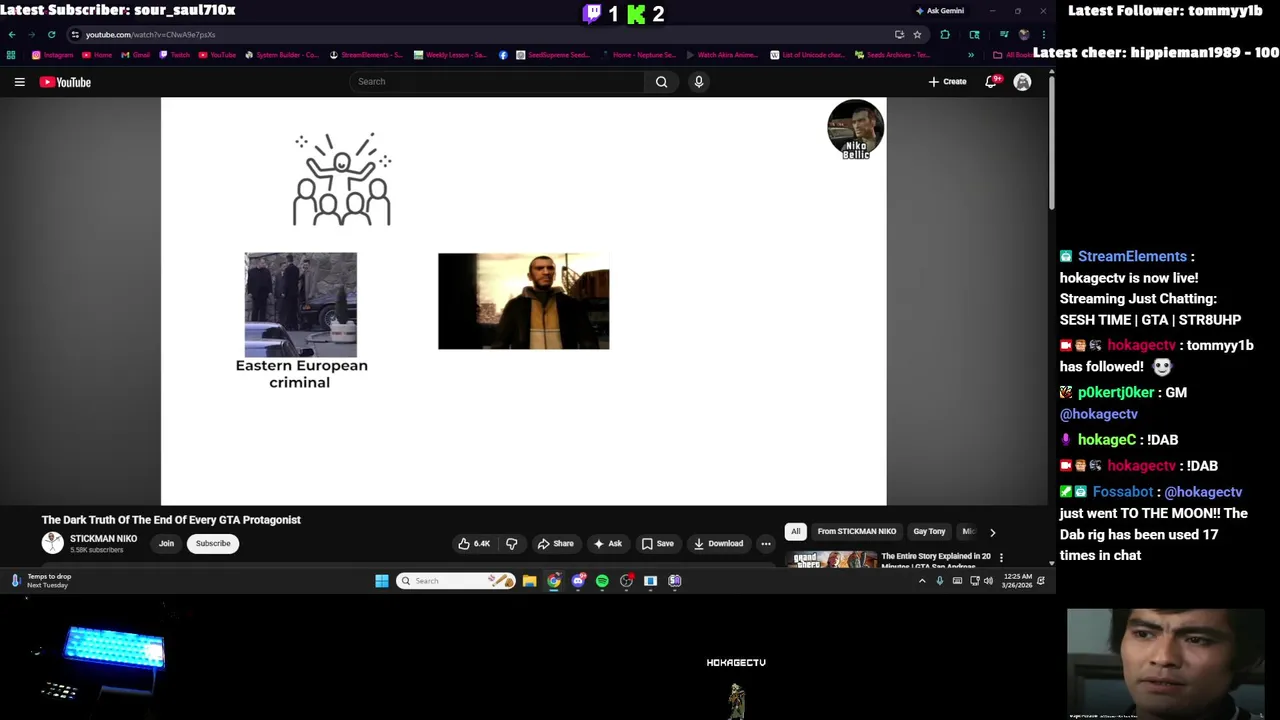
Task: Open the browser extensions puzzle icon
Action: (x=945, y=34)
